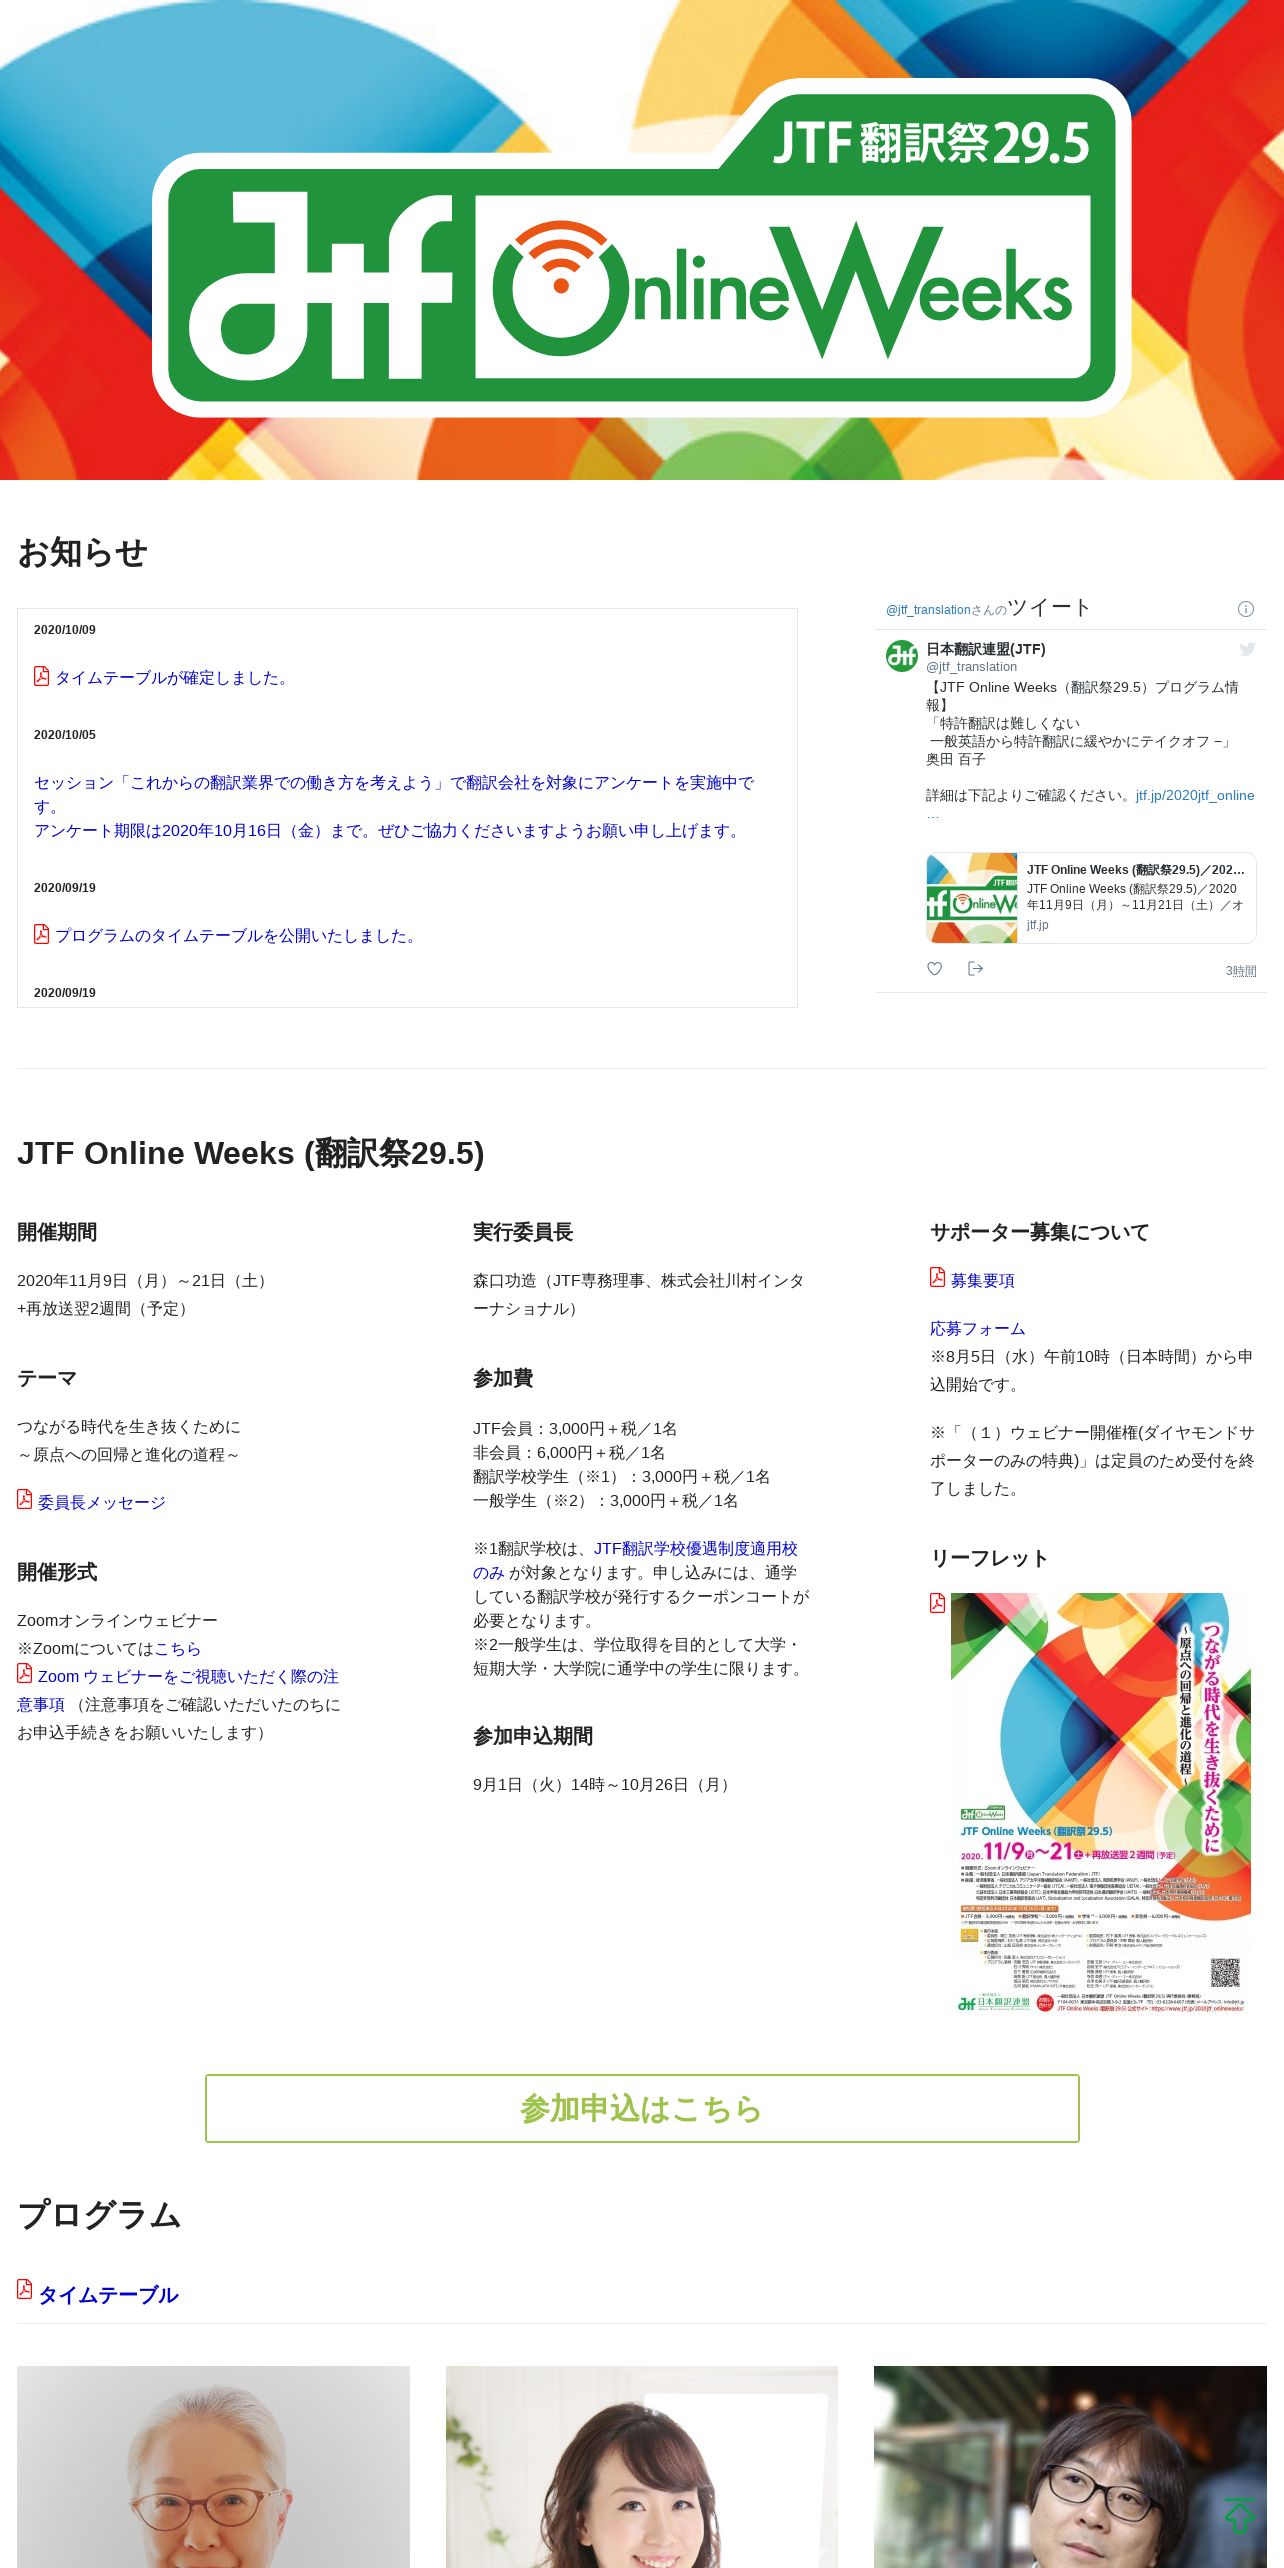Share the tweet using share icon
This screenshot has width=1284, height=2568.
(976, 968)
